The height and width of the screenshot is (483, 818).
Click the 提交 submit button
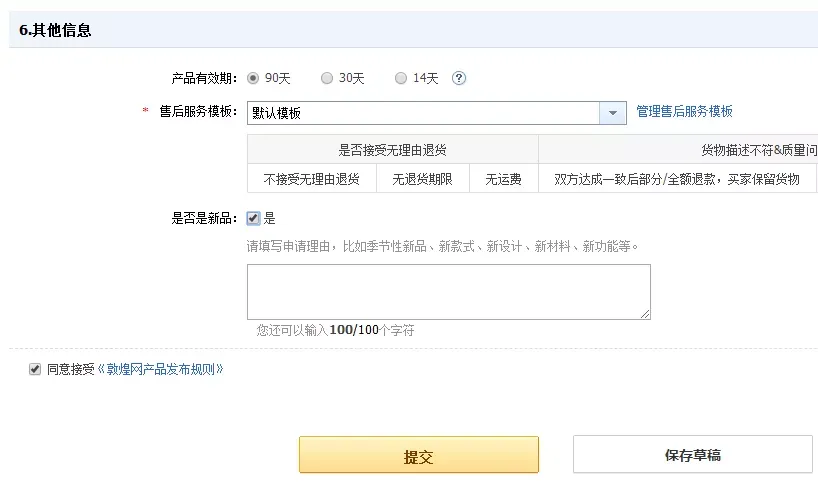pos(418,455)
